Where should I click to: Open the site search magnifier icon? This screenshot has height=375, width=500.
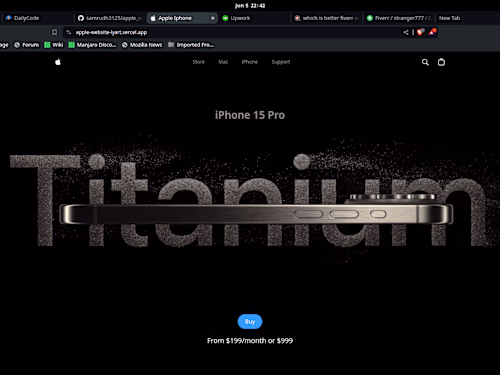click(x=425, y=62)
